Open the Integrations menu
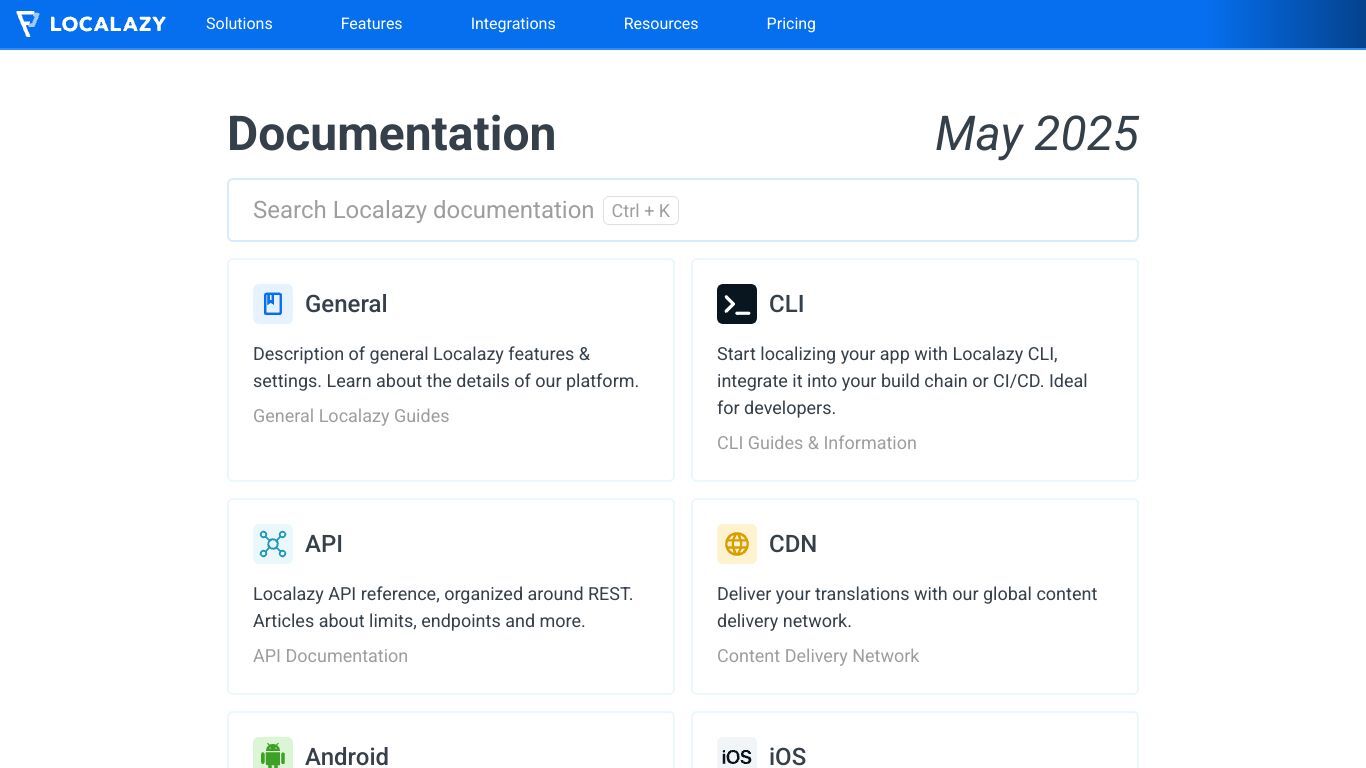 click(513, 24)
